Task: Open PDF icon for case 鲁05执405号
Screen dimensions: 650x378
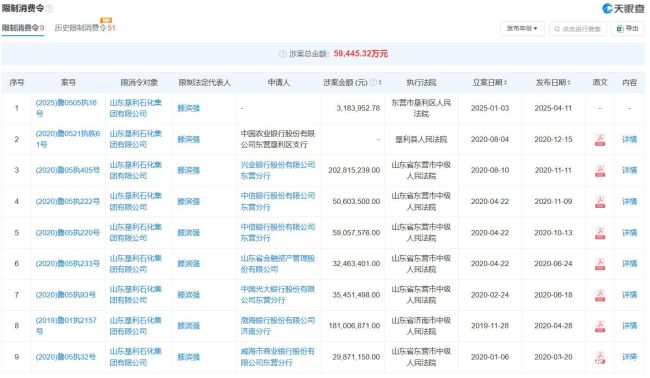Action: point(599,170)
